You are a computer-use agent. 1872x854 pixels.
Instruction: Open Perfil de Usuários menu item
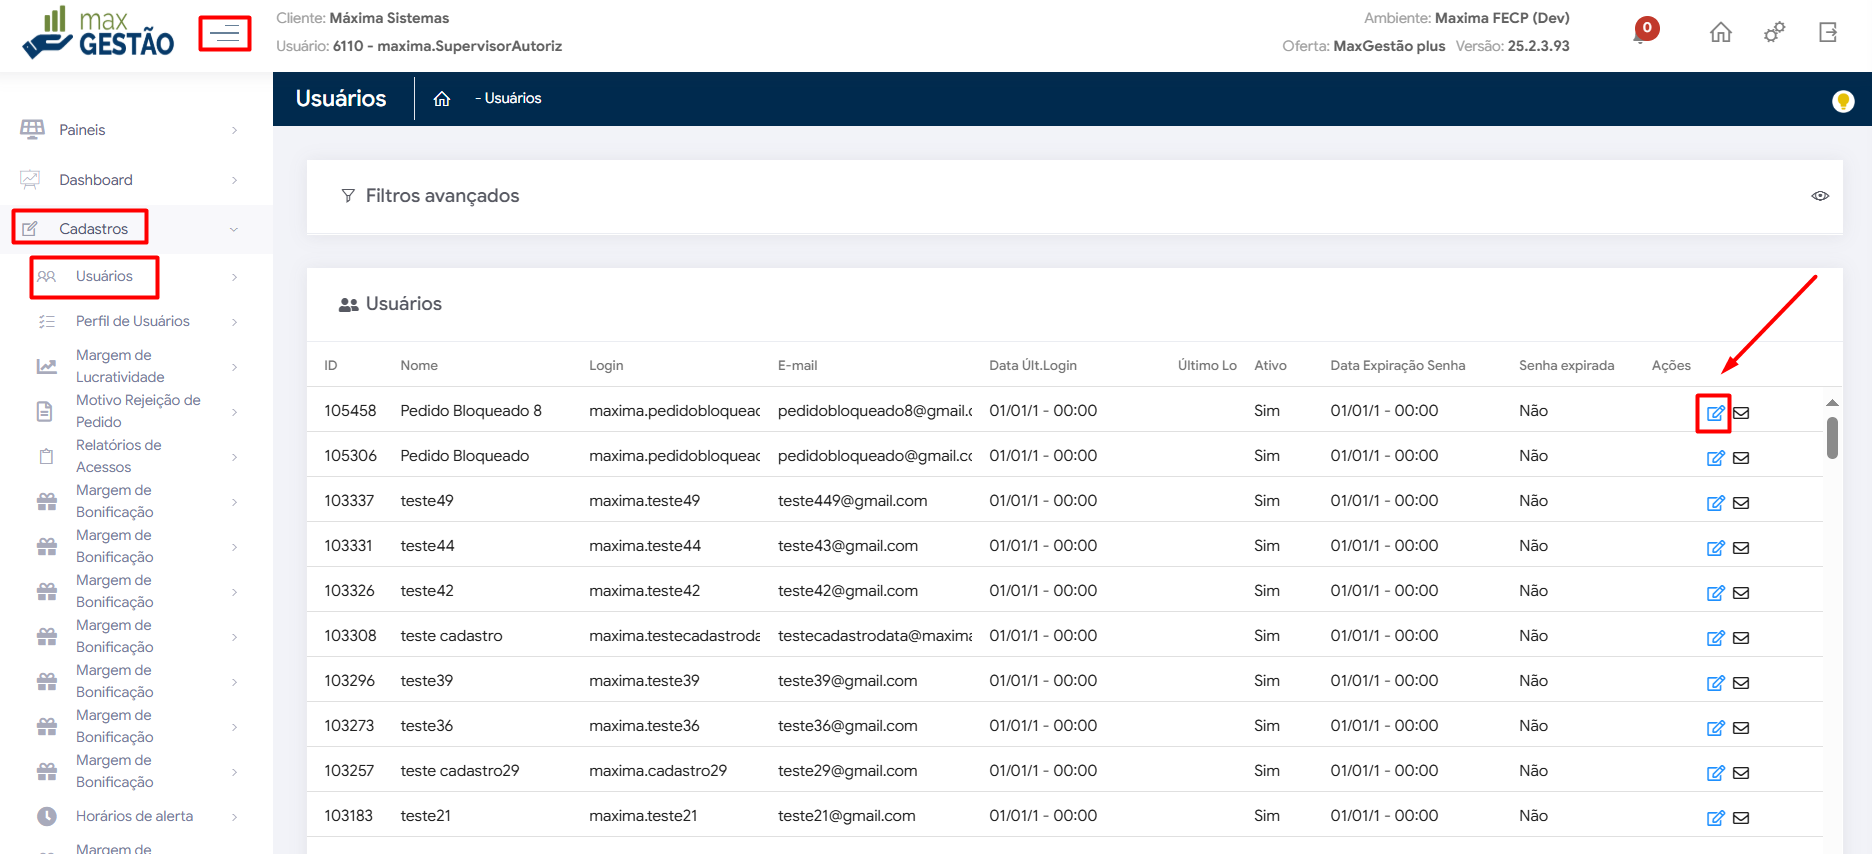click(132, 321)
